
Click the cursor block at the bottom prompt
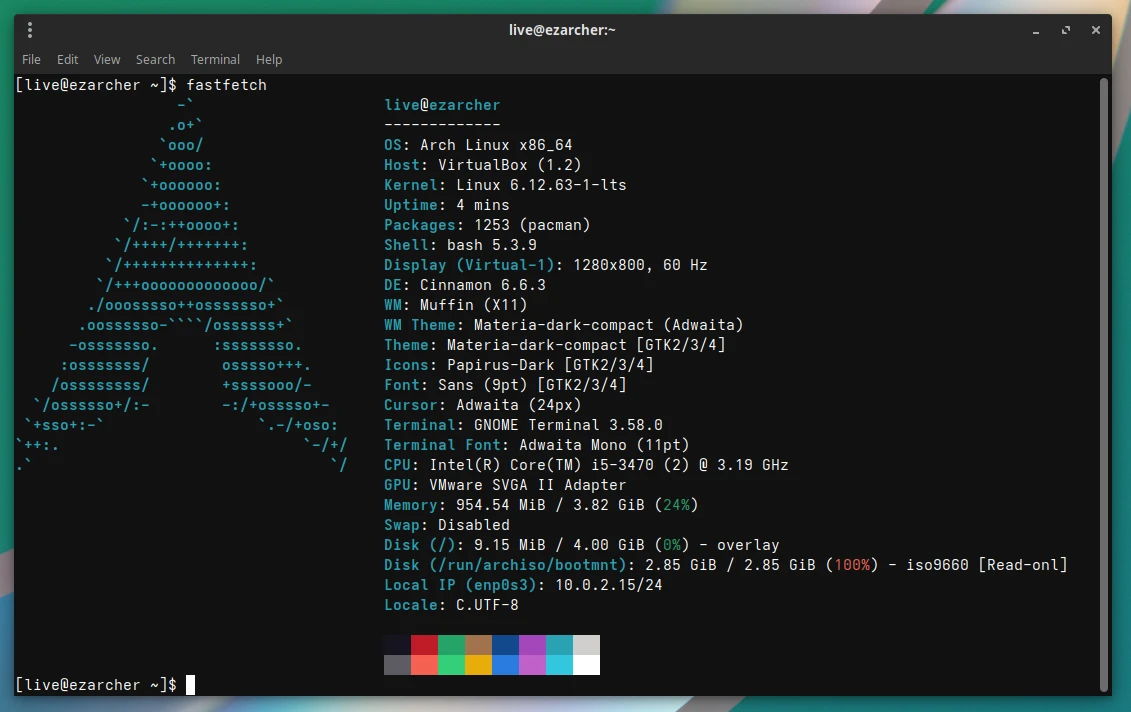[x=190, y=685]
